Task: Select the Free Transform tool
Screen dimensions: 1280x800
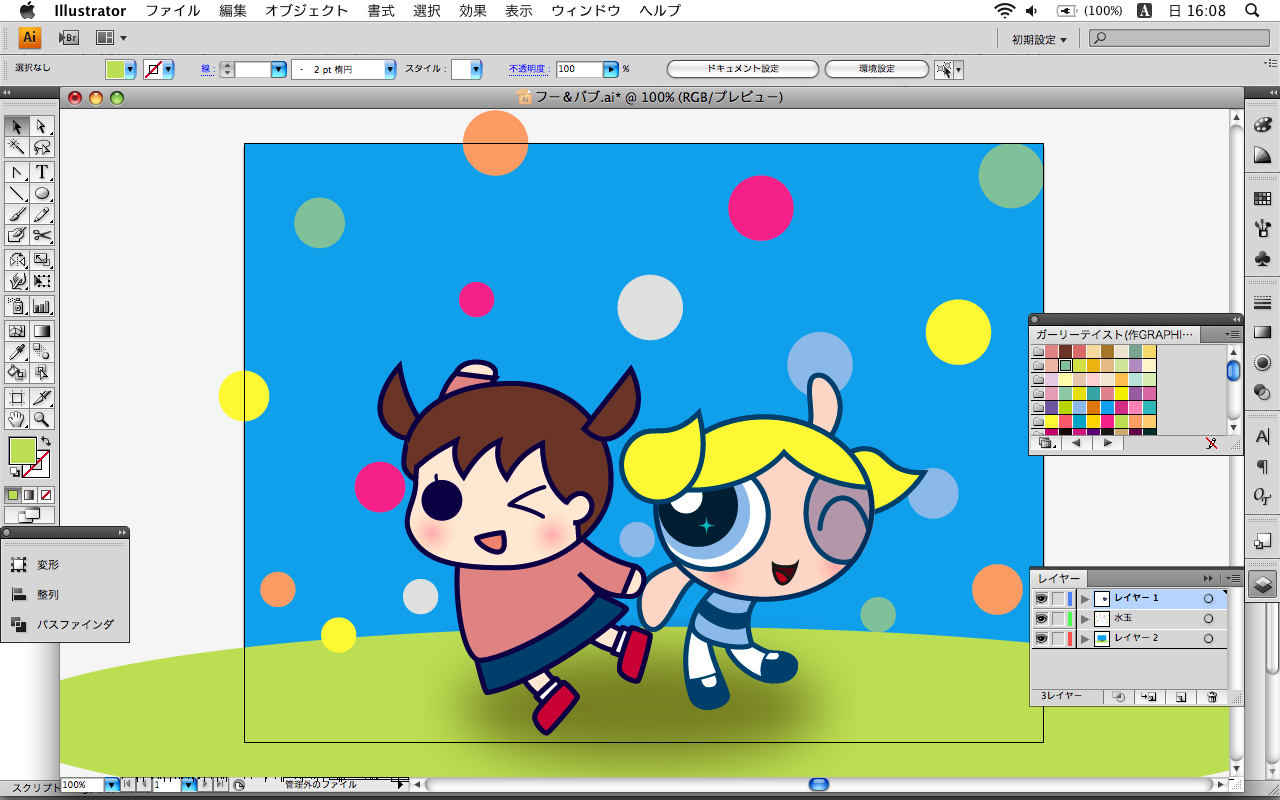Action: (42, 281)
